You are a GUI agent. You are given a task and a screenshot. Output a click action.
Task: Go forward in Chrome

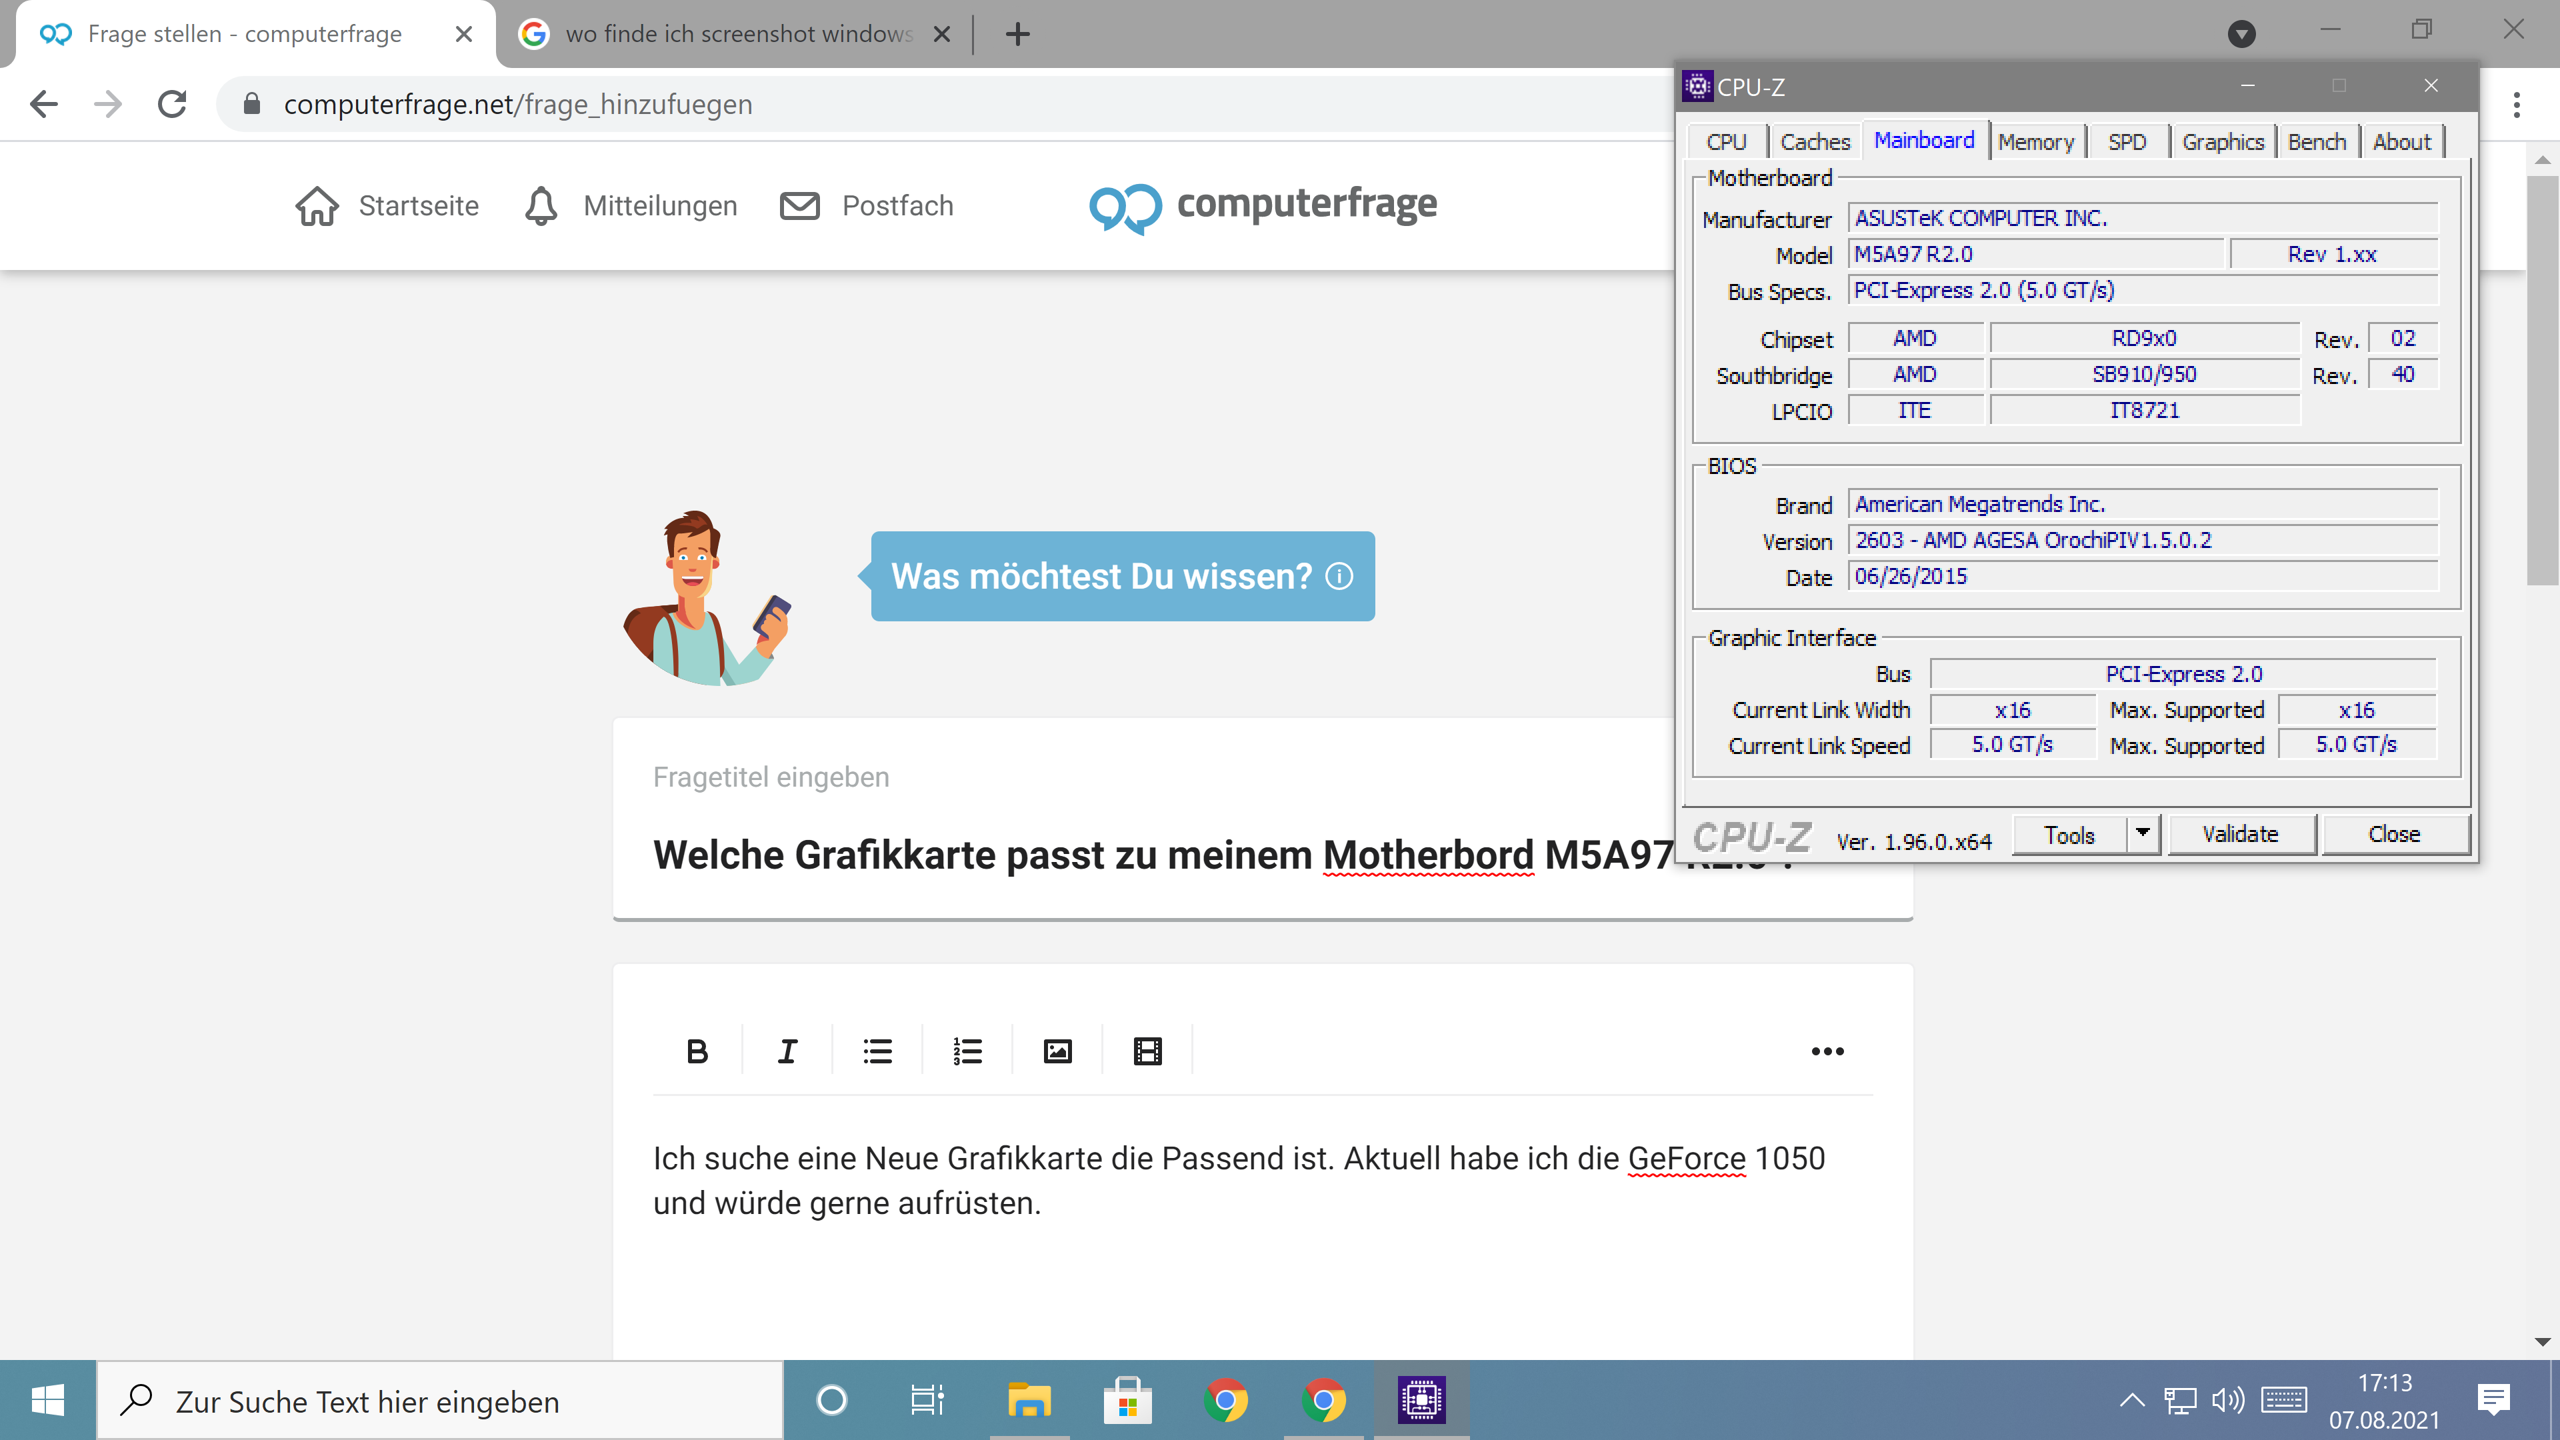(x=108, y=104)
